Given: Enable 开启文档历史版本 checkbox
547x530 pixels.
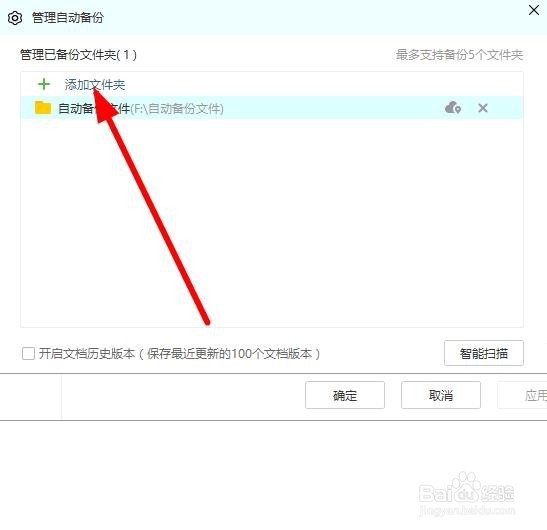Looking at the screenshot, I should coord(28,353).
